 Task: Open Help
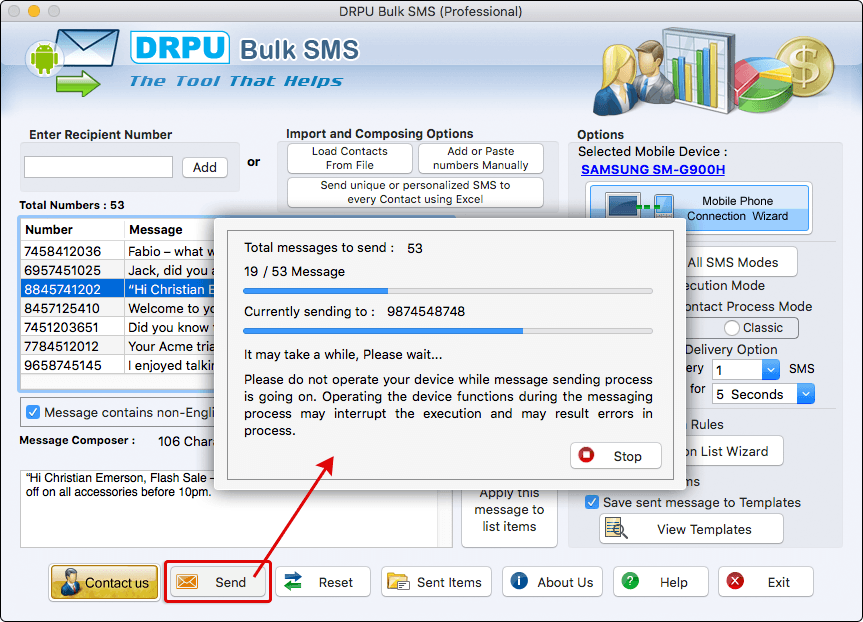pos(660,582)
